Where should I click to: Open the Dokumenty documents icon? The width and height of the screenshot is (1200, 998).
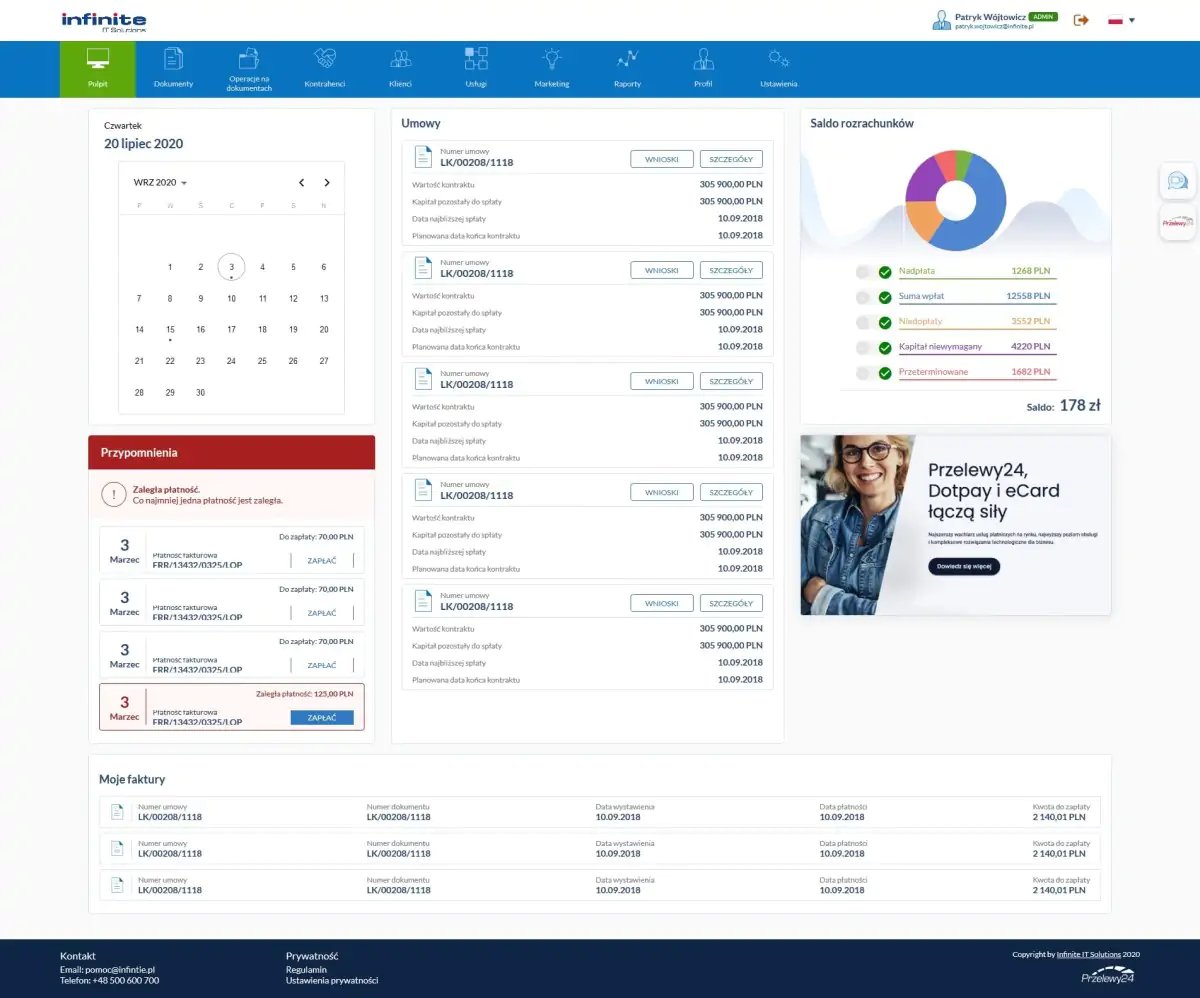pyautogui.click(x=173, y=59)
